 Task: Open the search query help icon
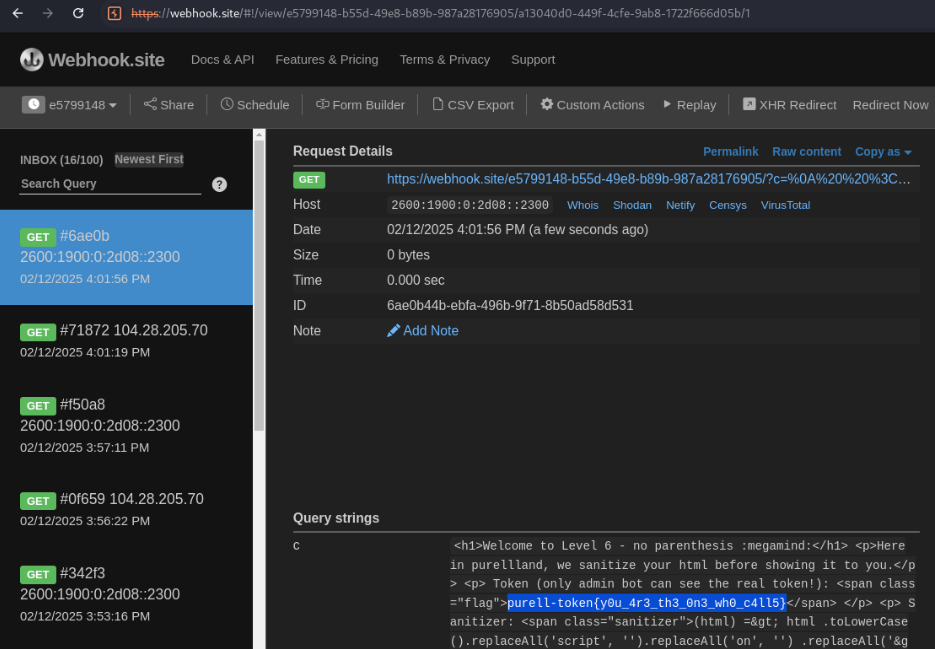(x=220, y=184)
